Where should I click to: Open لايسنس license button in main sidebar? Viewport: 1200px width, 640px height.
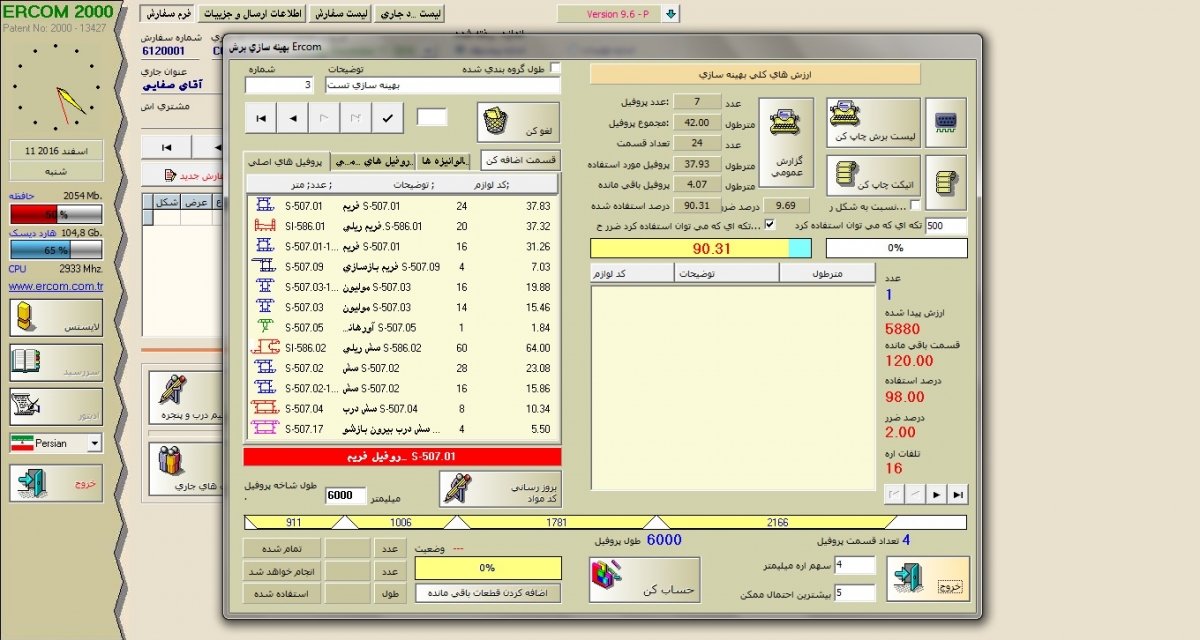pos(56,318)
